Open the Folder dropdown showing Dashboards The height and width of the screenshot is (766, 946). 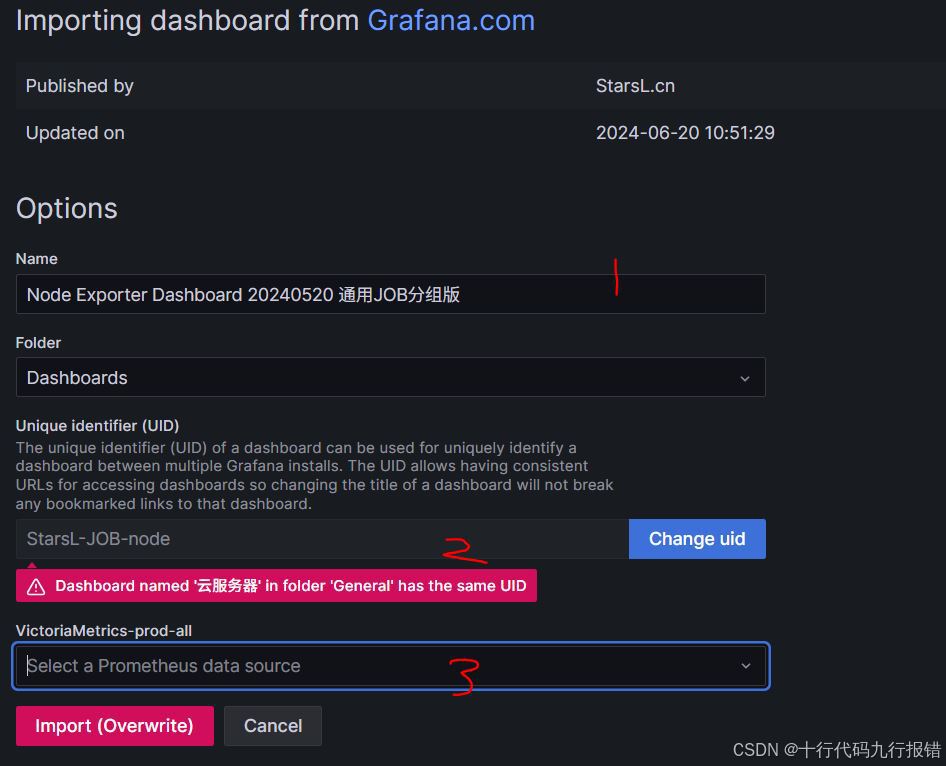[390, 378]
